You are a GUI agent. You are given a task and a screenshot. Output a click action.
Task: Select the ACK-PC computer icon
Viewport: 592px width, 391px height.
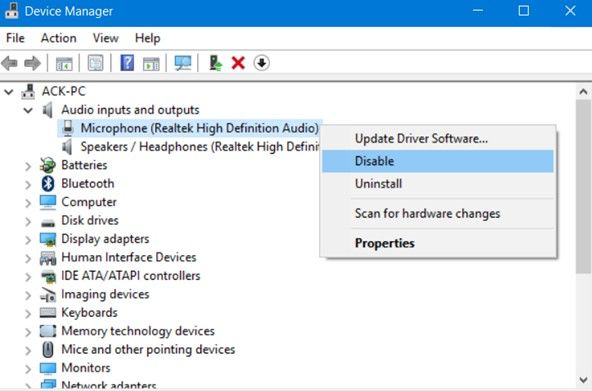click(x=28, y=91)
